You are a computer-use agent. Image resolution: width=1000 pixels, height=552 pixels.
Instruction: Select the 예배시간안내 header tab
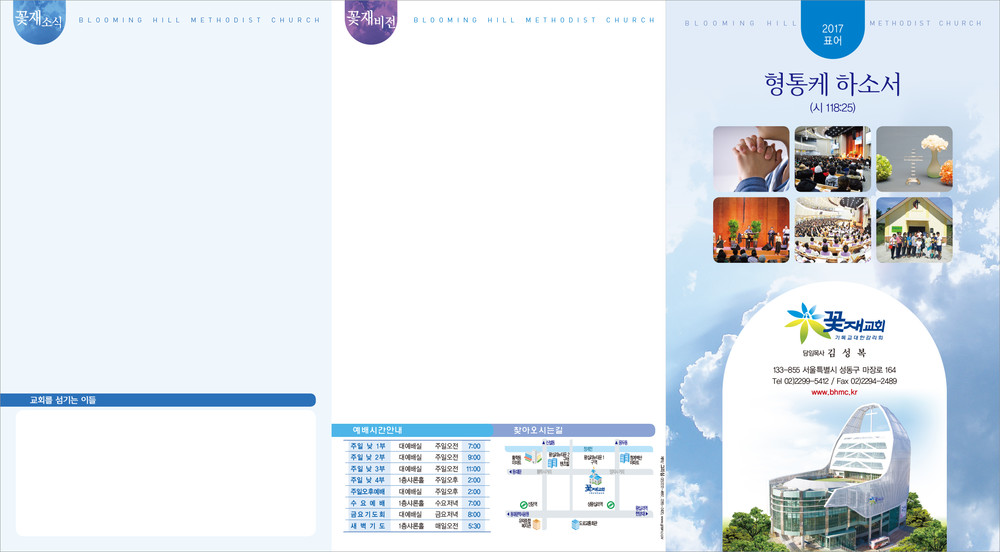pyautogui.click(x=377, y=430)
